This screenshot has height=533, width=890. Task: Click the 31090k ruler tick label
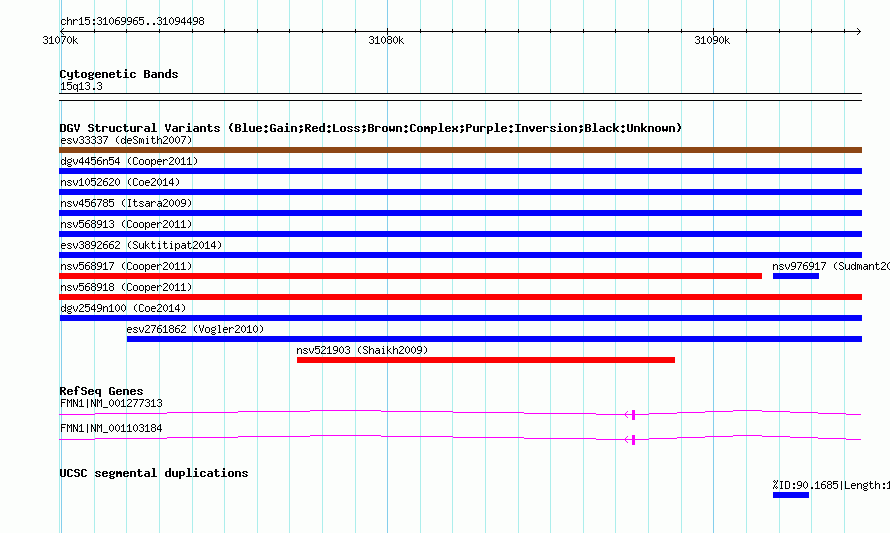[x=712, y=41]
